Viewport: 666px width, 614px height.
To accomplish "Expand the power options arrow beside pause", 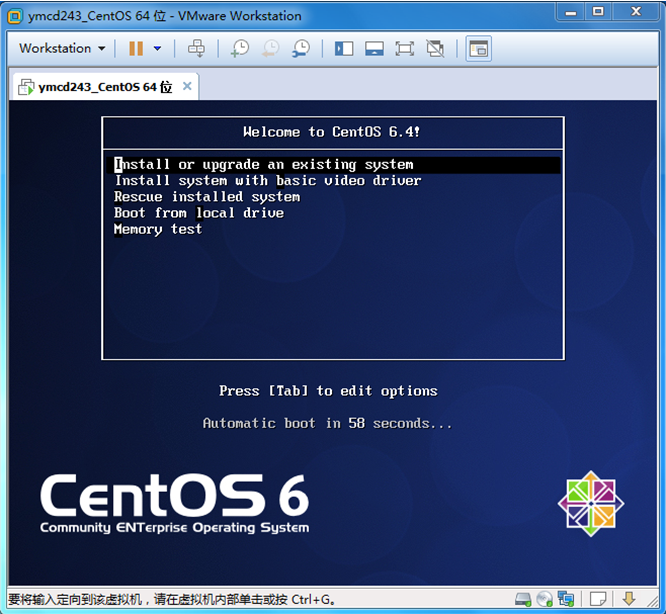I will (157, 48).
